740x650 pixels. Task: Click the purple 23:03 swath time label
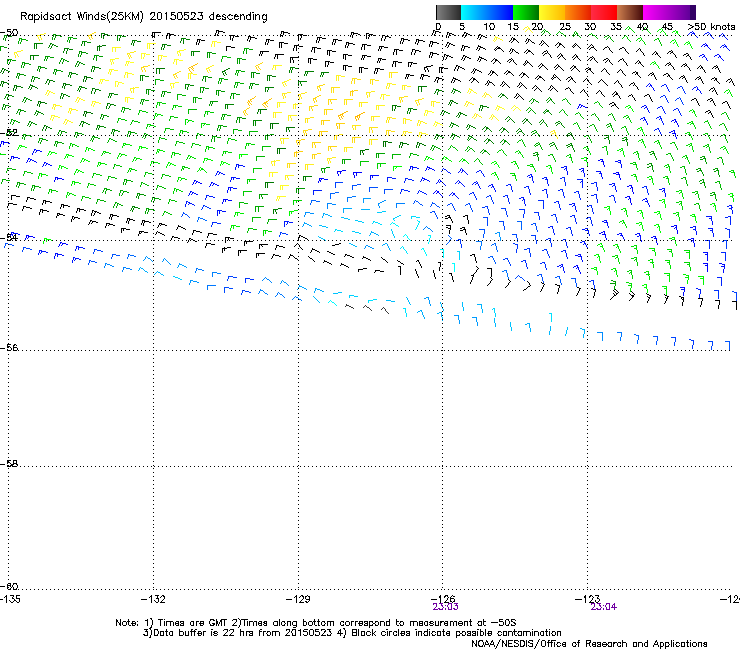point(446,607)
